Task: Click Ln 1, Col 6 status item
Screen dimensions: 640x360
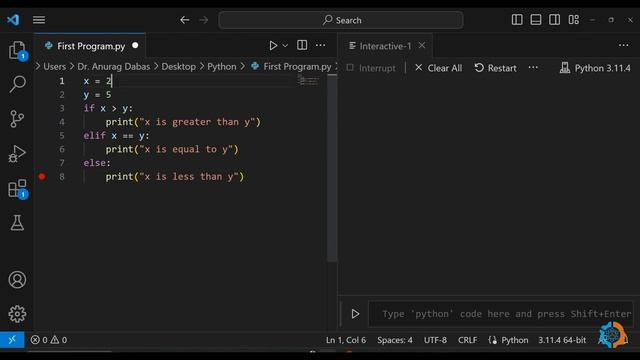Action: pyautogui.click(x=346, y=340)
